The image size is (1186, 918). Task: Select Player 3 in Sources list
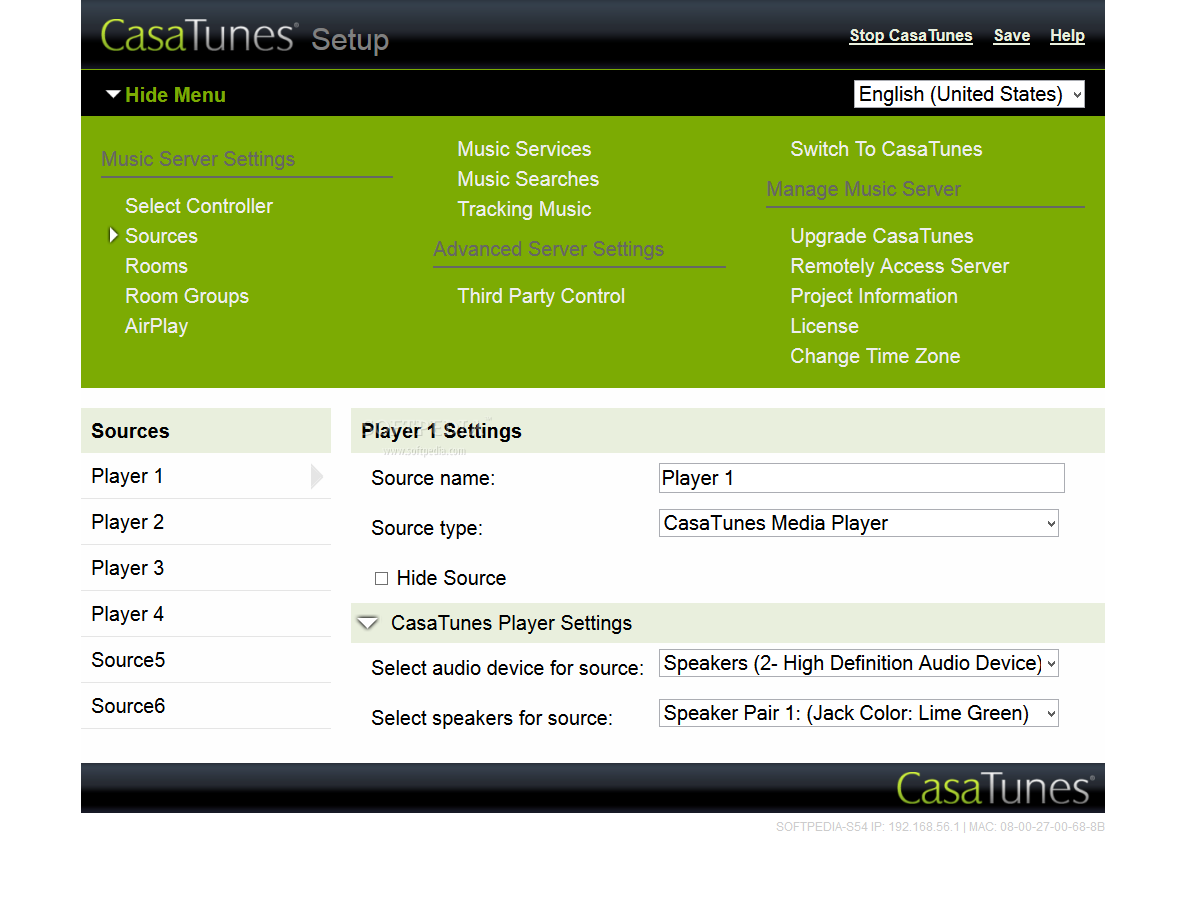(206, 568)
